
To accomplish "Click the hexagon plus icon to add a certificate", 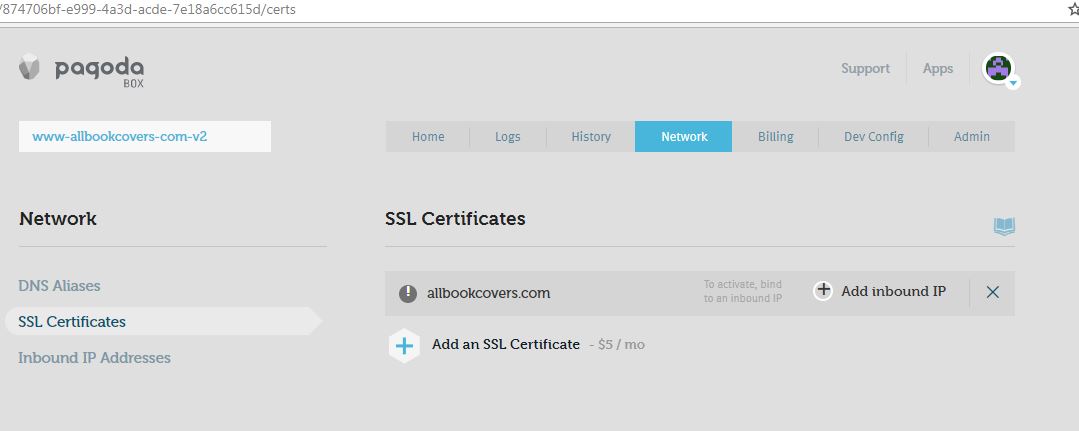I will 404,346.
